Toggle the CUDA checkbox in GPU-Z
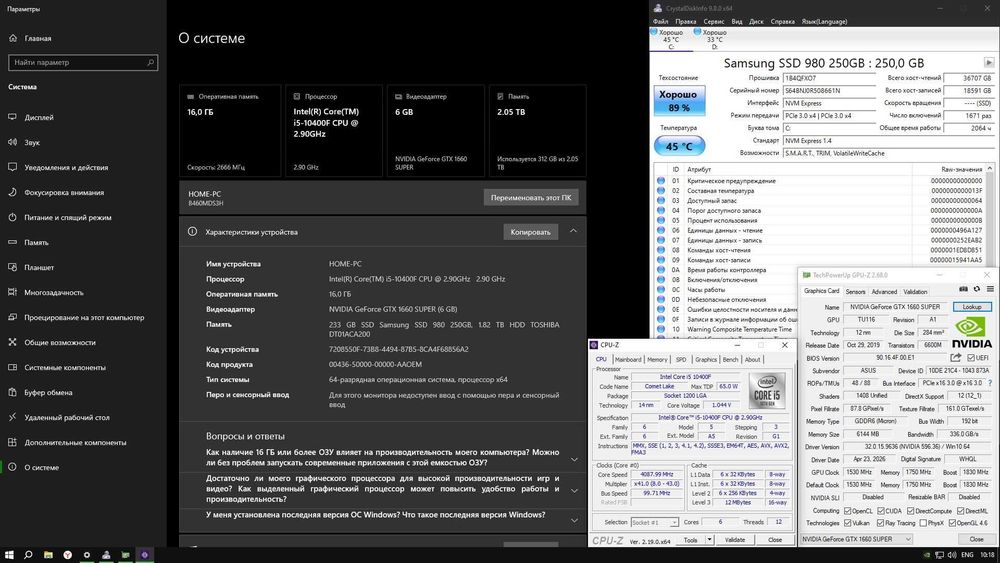1000x563 pixels. 881,511
